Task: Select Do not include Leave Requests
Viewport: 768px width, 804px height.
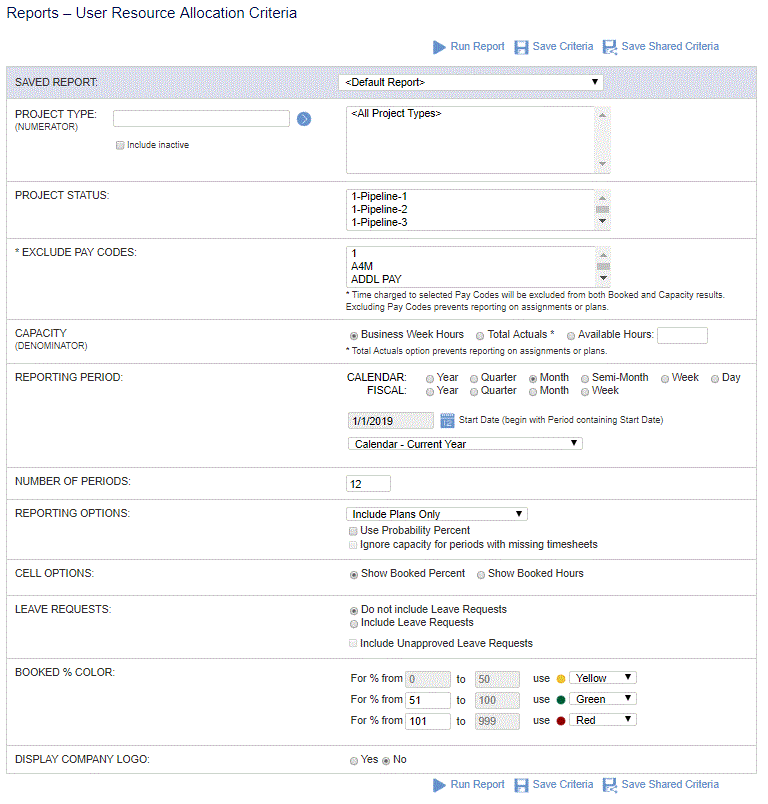Action: (x=354, y=611)
